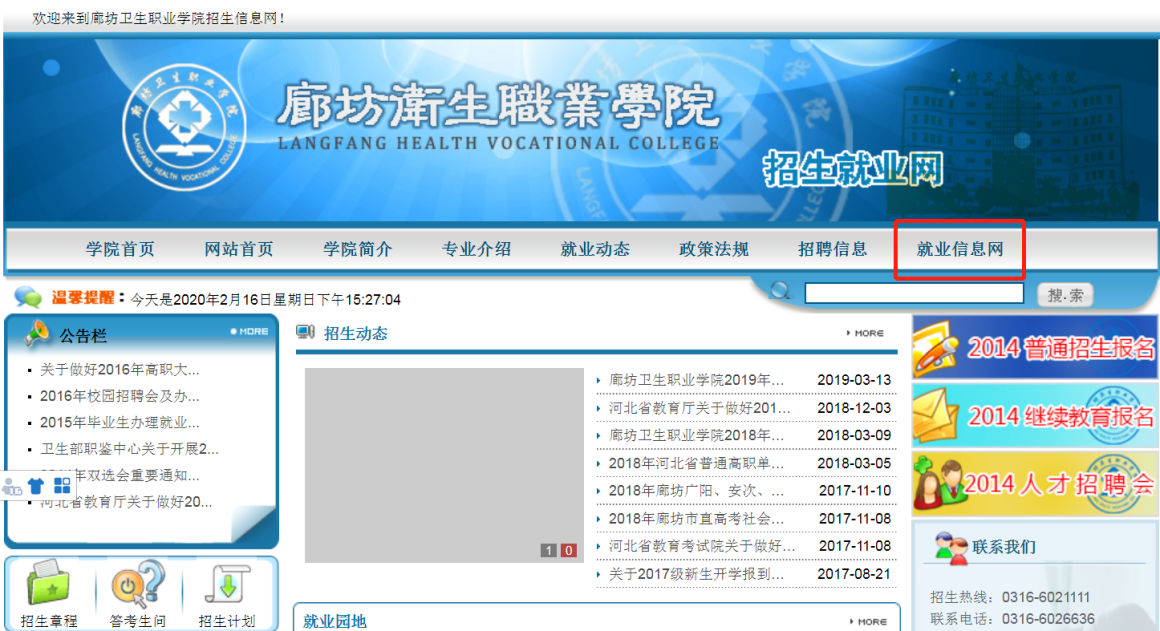
Task: Select slide 1 indicator on image carousel
Action: [549, 550]
